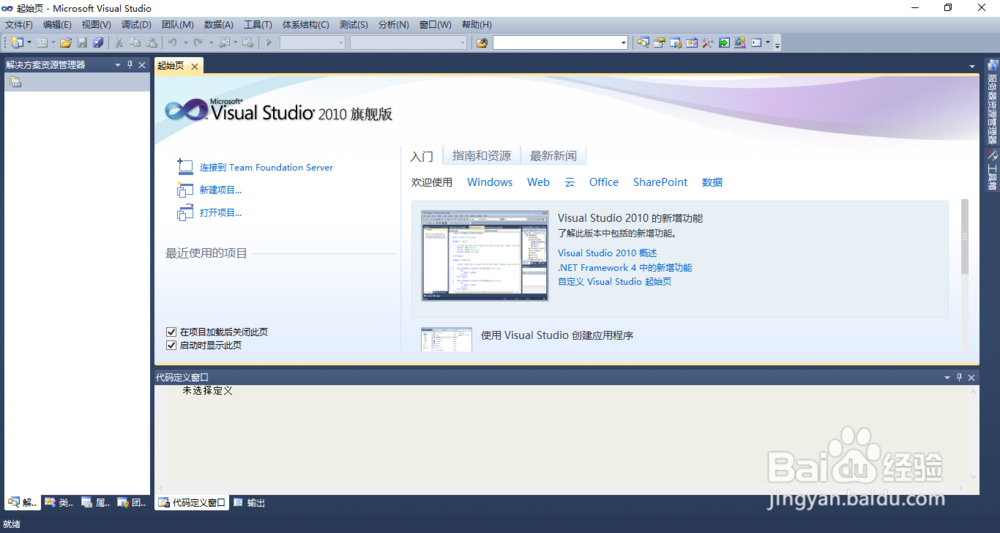Open Toolbox hammer and wrench toolbar icon

click(708, 43)
